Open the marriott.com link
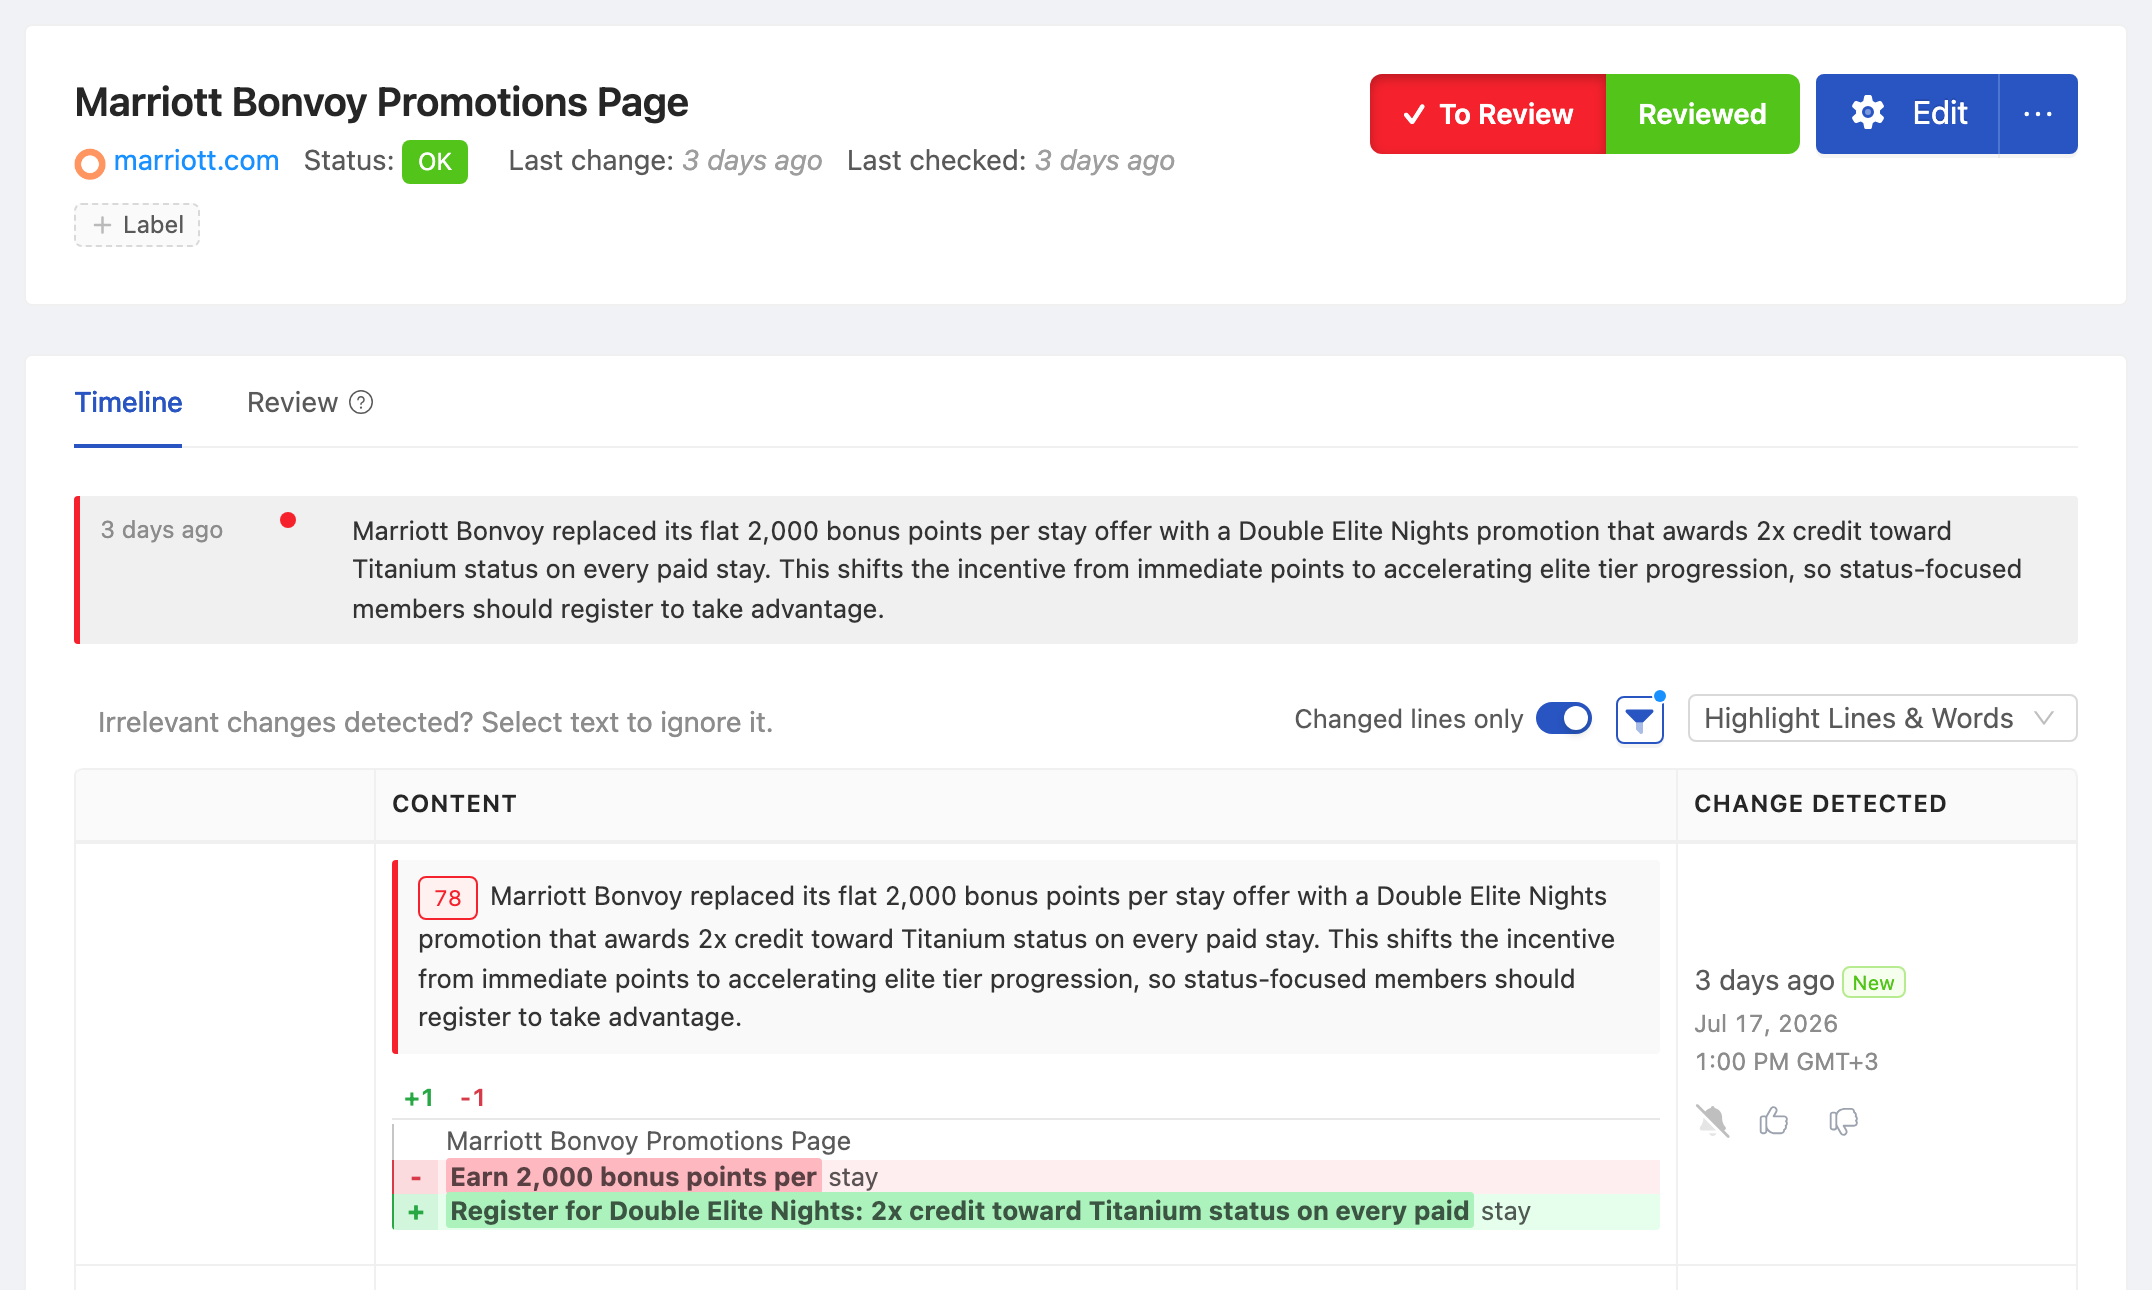The width and height of the screenshot is (2152, 1290). (196, 160)
